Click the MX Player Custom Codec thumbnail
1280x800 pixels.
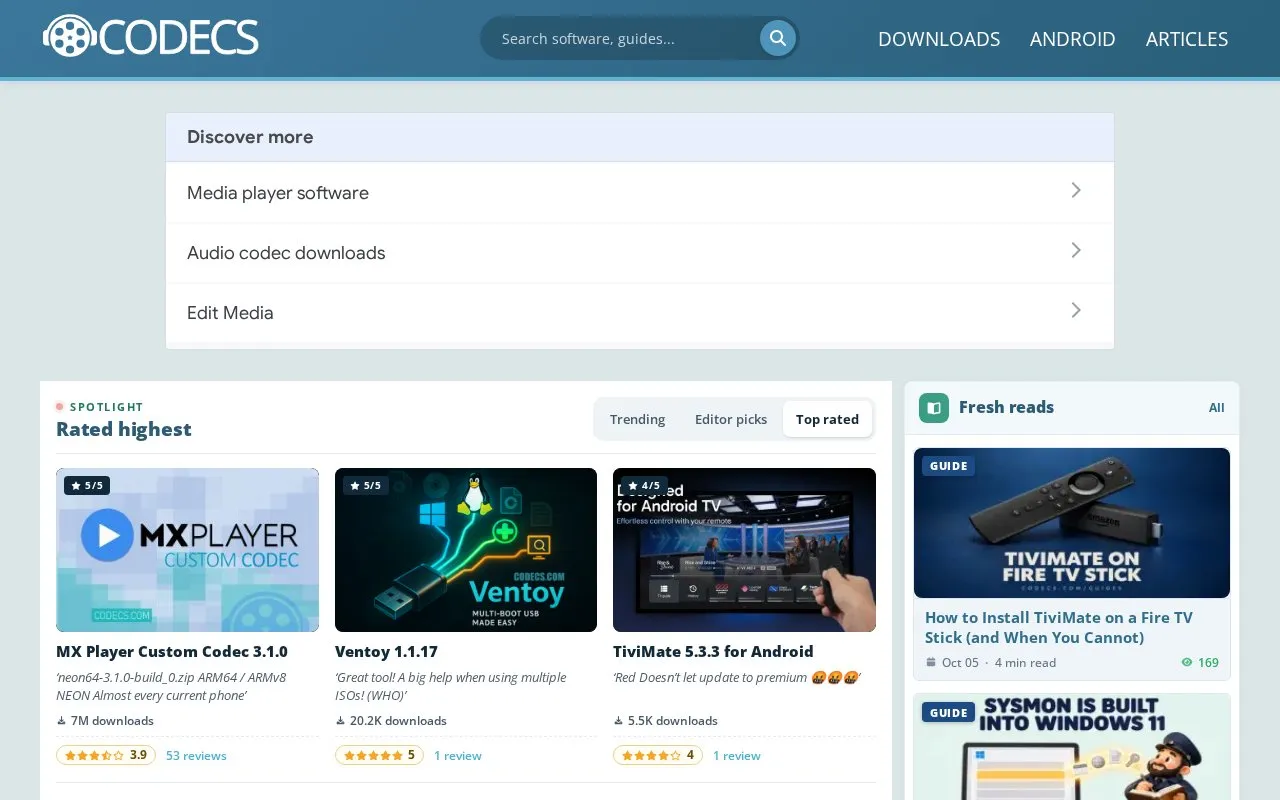[187, 550]
